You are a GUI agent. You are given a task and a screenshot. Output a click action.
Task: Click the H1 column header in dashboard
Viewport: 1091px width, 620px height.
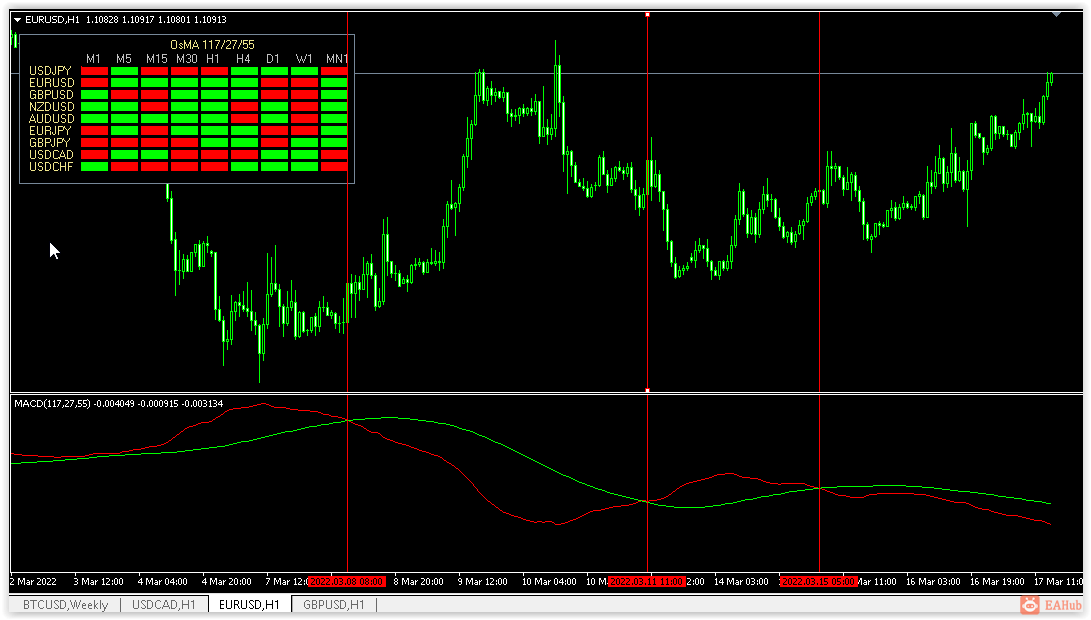(213, 58)
